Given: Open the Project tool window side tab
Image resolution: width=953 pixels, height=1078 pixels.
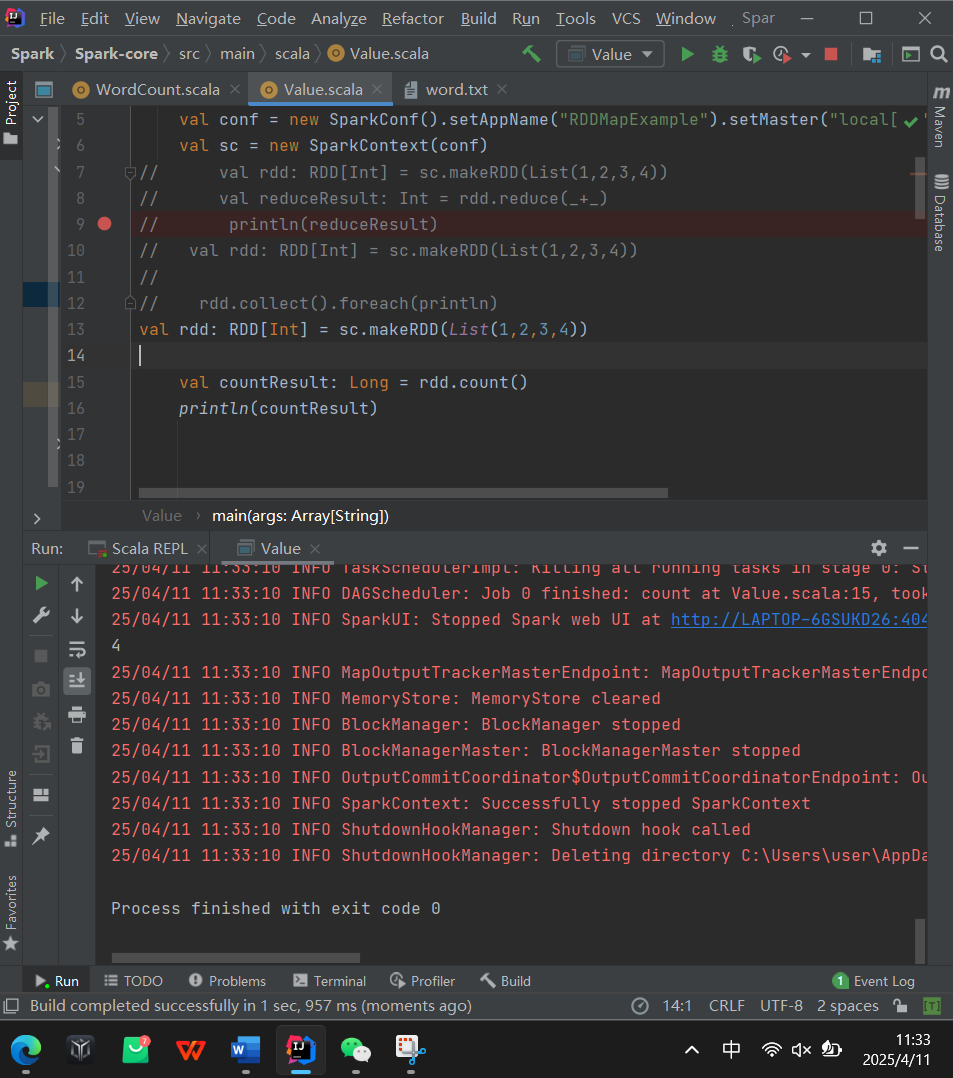Looking at the screenshot, I should point(11,112).
